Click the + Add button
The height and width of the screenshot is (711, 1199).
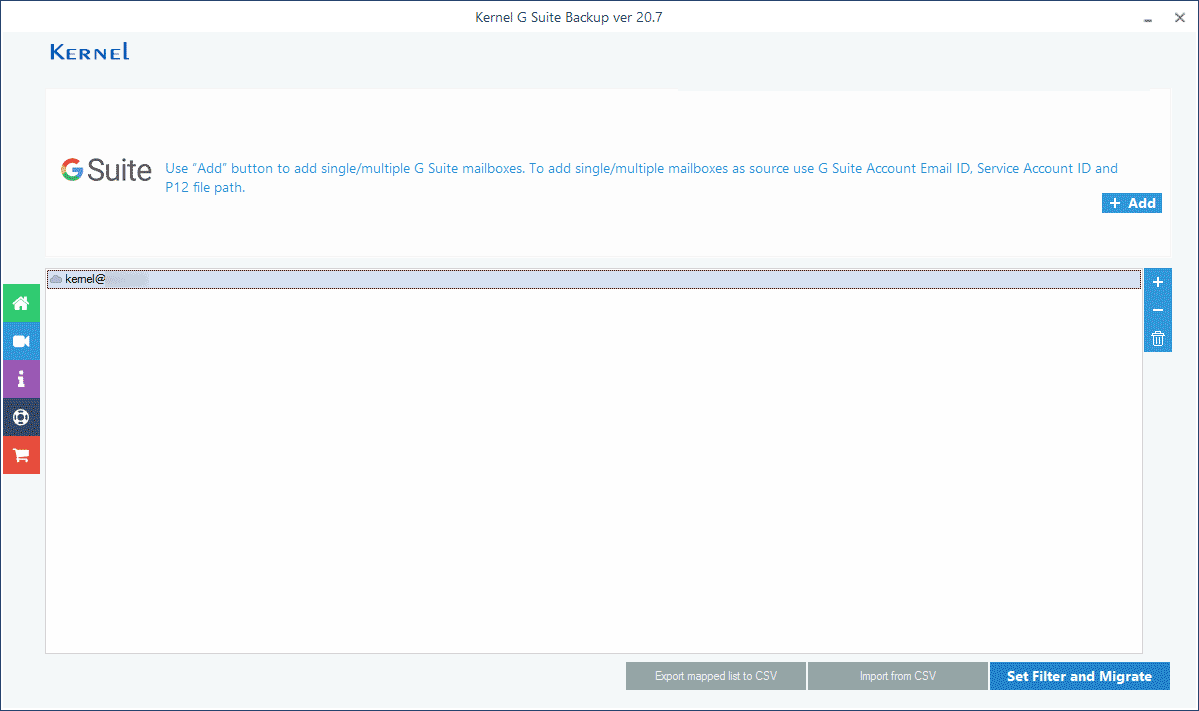(x=1132, y=203)
